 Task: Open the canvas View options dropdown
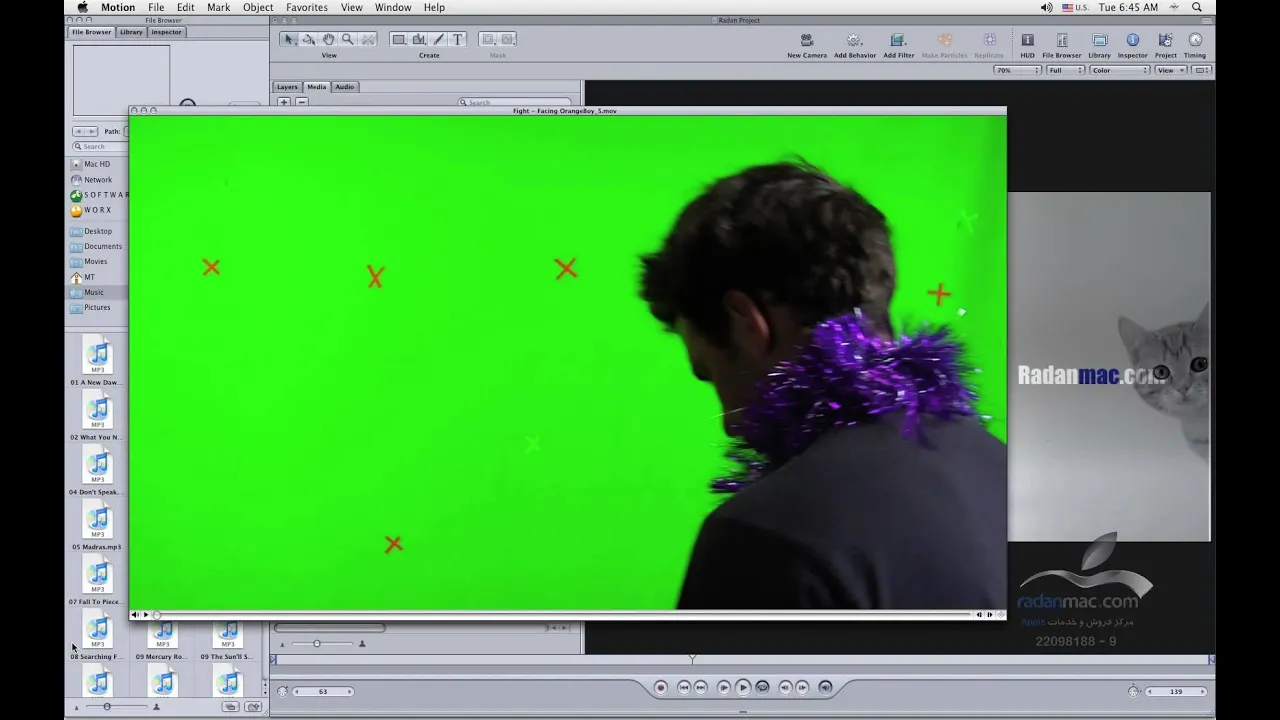coord(1170,70)
